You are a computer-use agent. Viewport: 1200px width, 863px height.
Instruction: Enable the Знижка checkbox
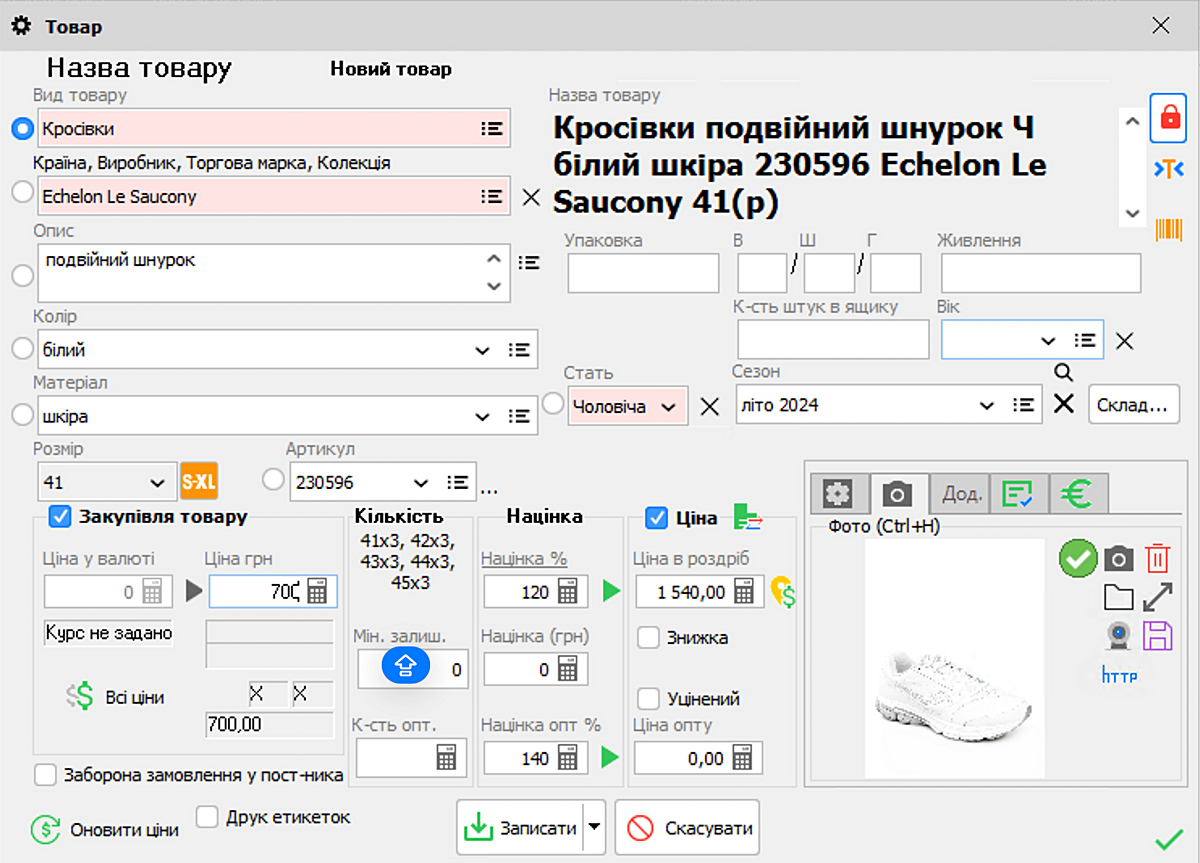pyautogui.click(x=651, y=638)
